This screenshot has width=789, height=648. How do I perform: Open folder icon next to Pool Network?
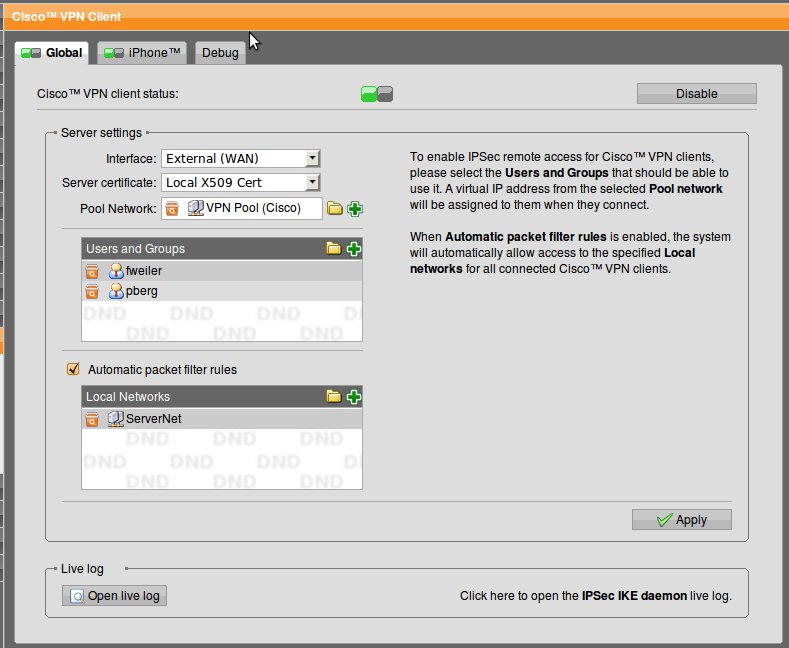(335, 208)
